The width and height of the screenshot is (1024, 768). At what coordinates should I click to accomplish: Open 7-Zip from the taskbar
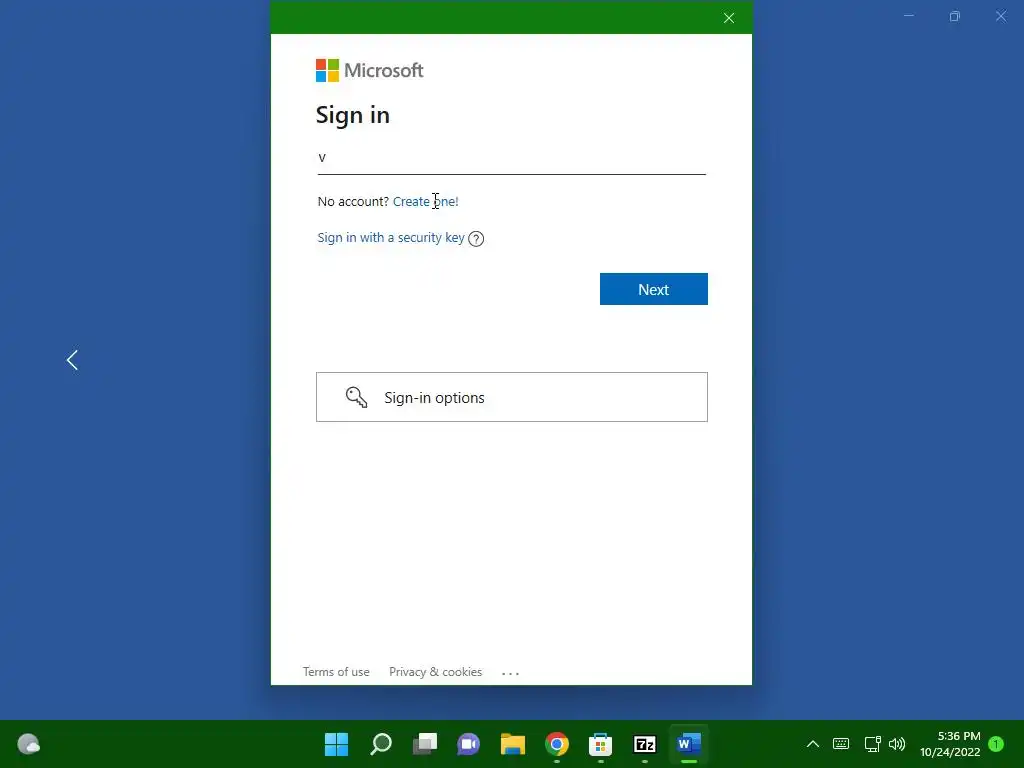pyautogui.click(x=645, y=744)
